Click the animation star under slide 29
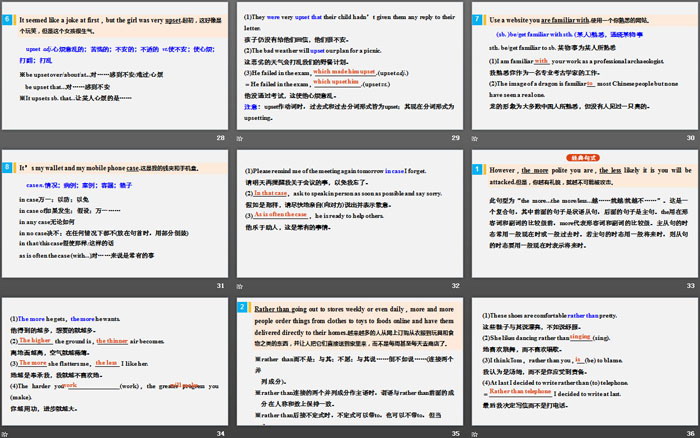Screen dimensions: 700x438 coord(240,139)
